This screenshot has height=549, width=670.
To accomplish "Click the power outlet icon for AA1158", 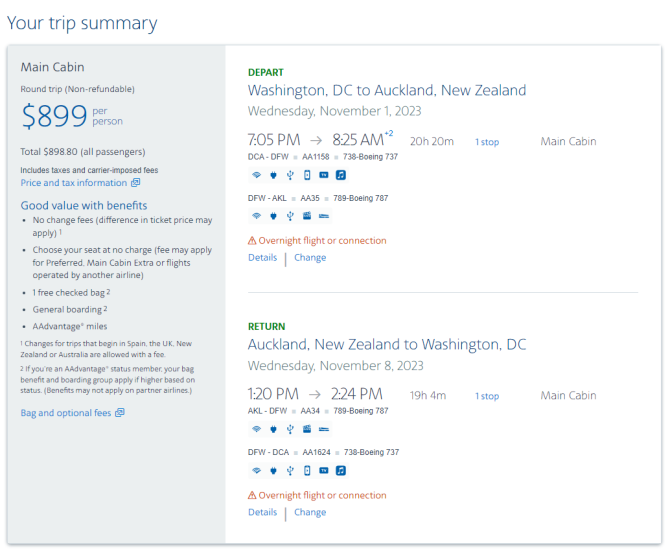I will [x=273, y=175].
